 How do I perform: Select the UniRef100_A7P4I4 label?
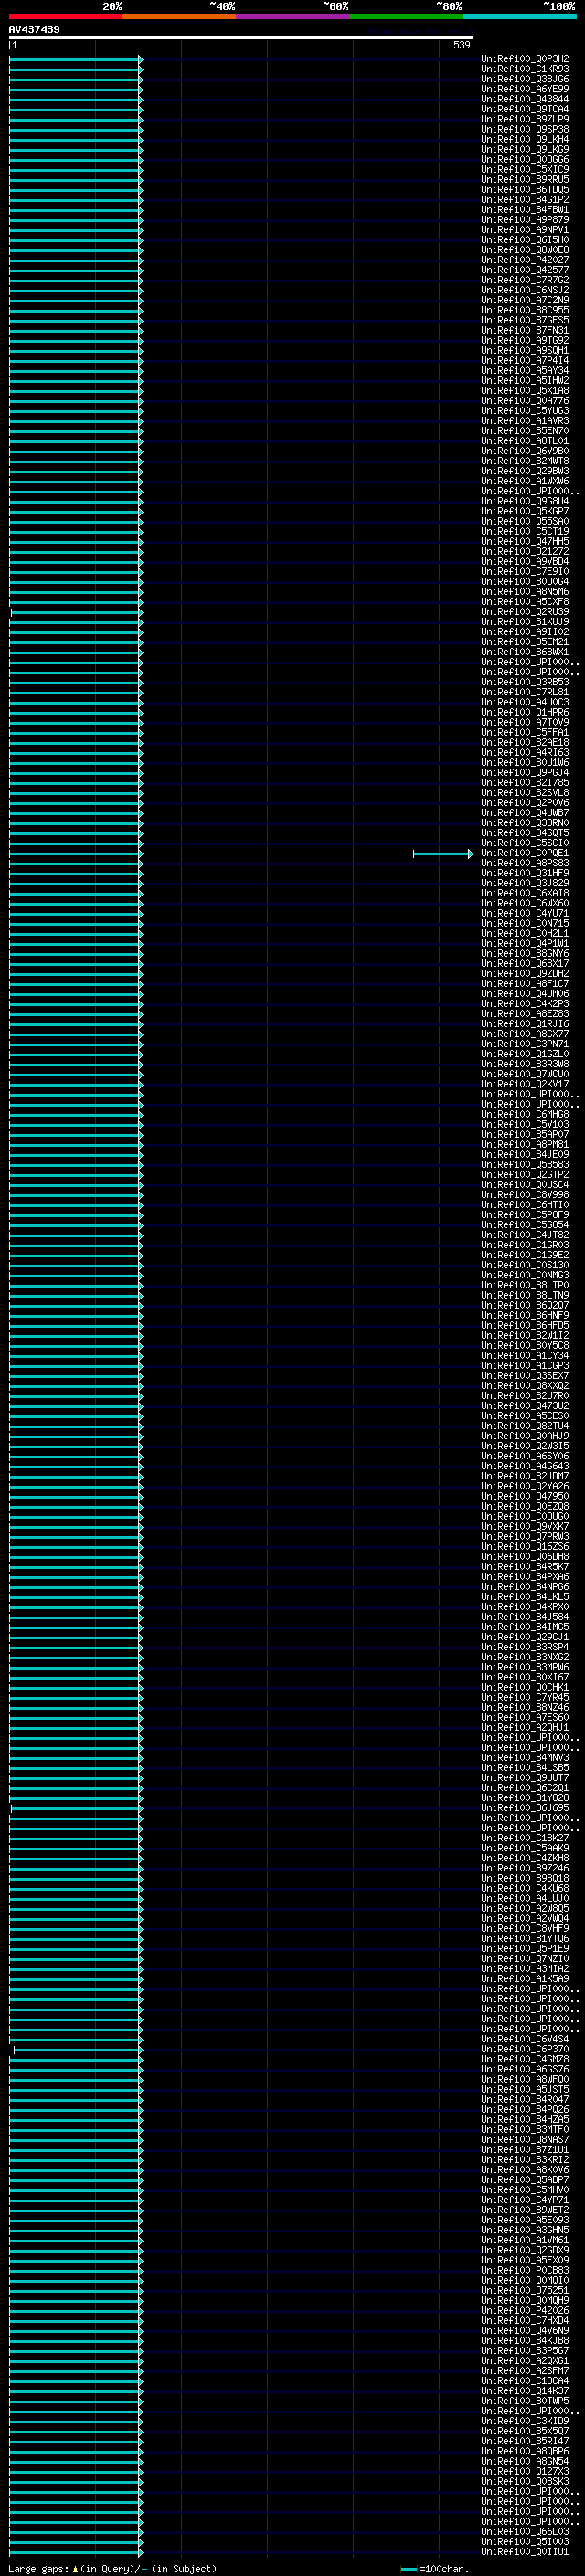525,361
